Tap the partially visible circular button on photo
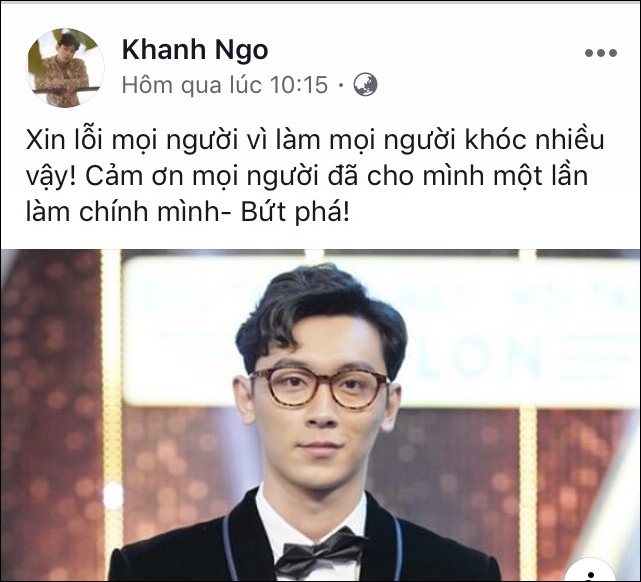The width and height of the screenshot is (641, 582). pos(592,572)
